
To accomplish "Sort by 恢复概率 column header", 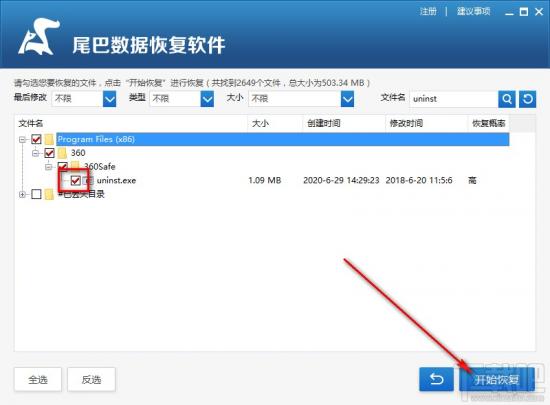I will click(x=489, y=123).
